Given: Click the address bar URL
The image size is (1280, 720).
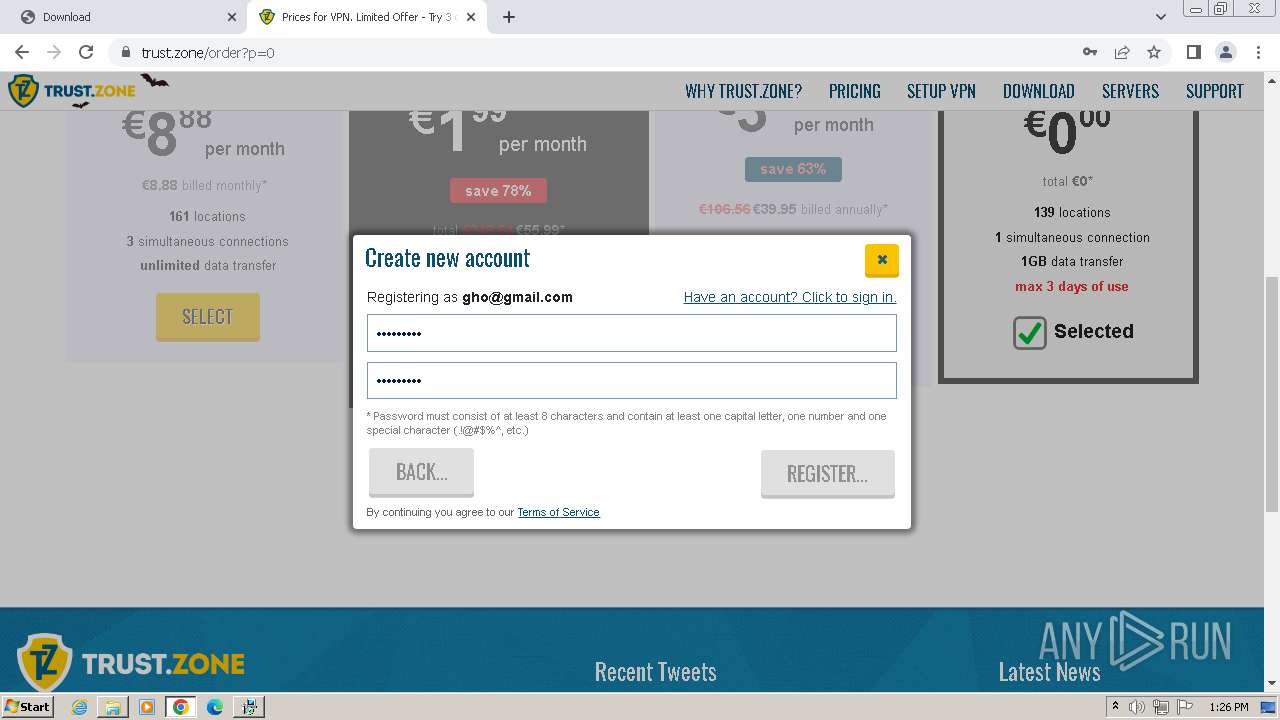Looking at the screenshot, I should (x=208, y=52).
